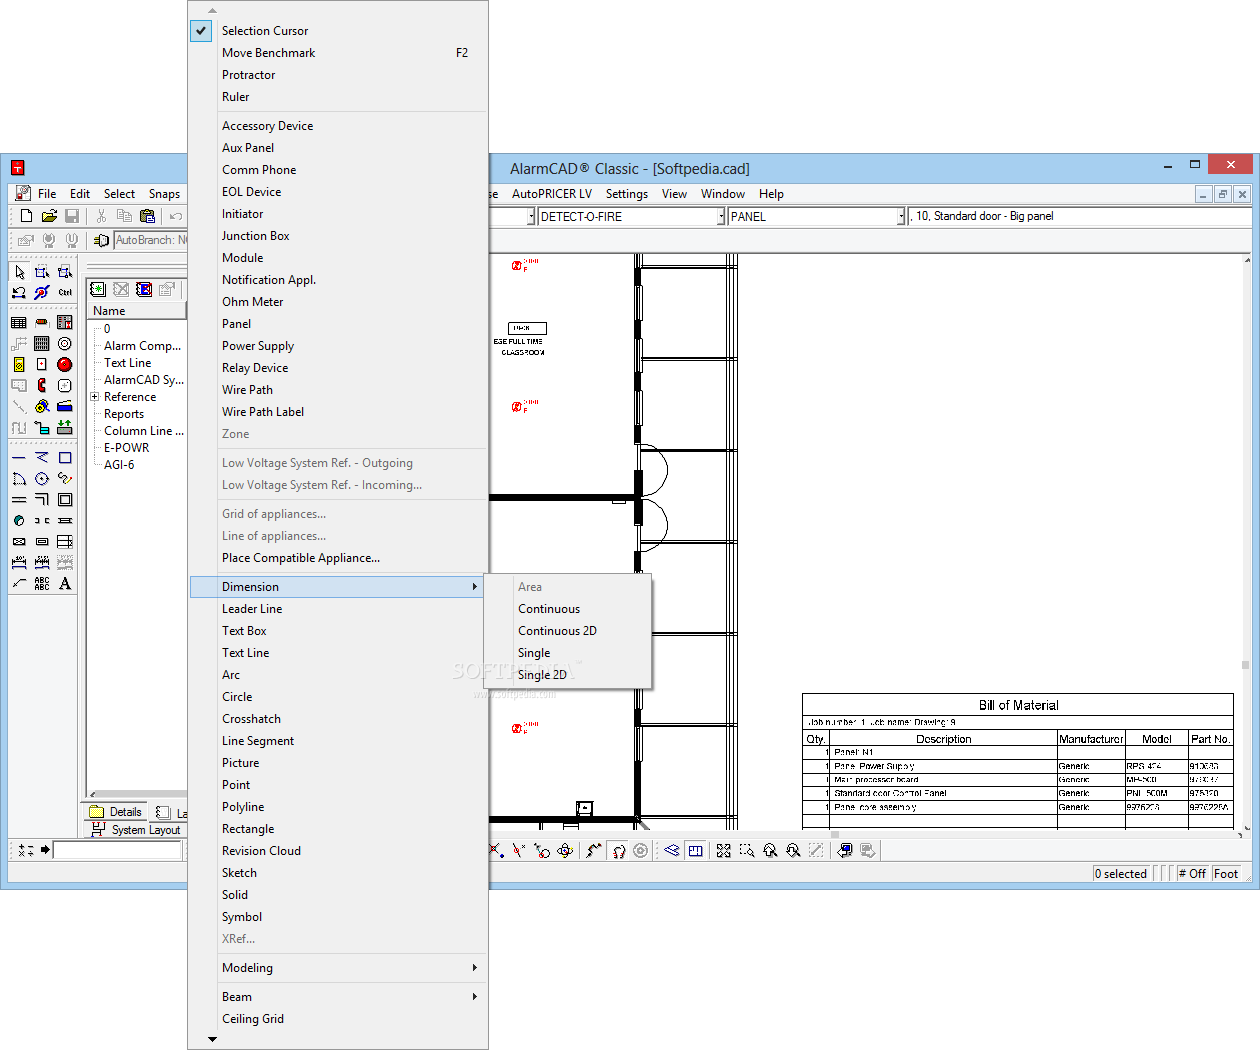Screen dimensions: 1260x1050
Task: Select the arrow selection cursor tool
Action: pos(19,271)
